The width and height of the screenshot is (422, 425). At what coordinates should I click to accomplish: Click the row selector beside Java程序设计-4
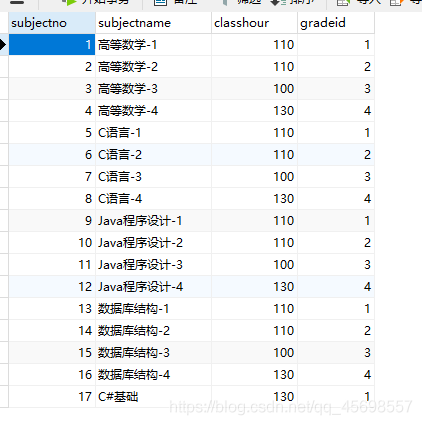point(4,287)
